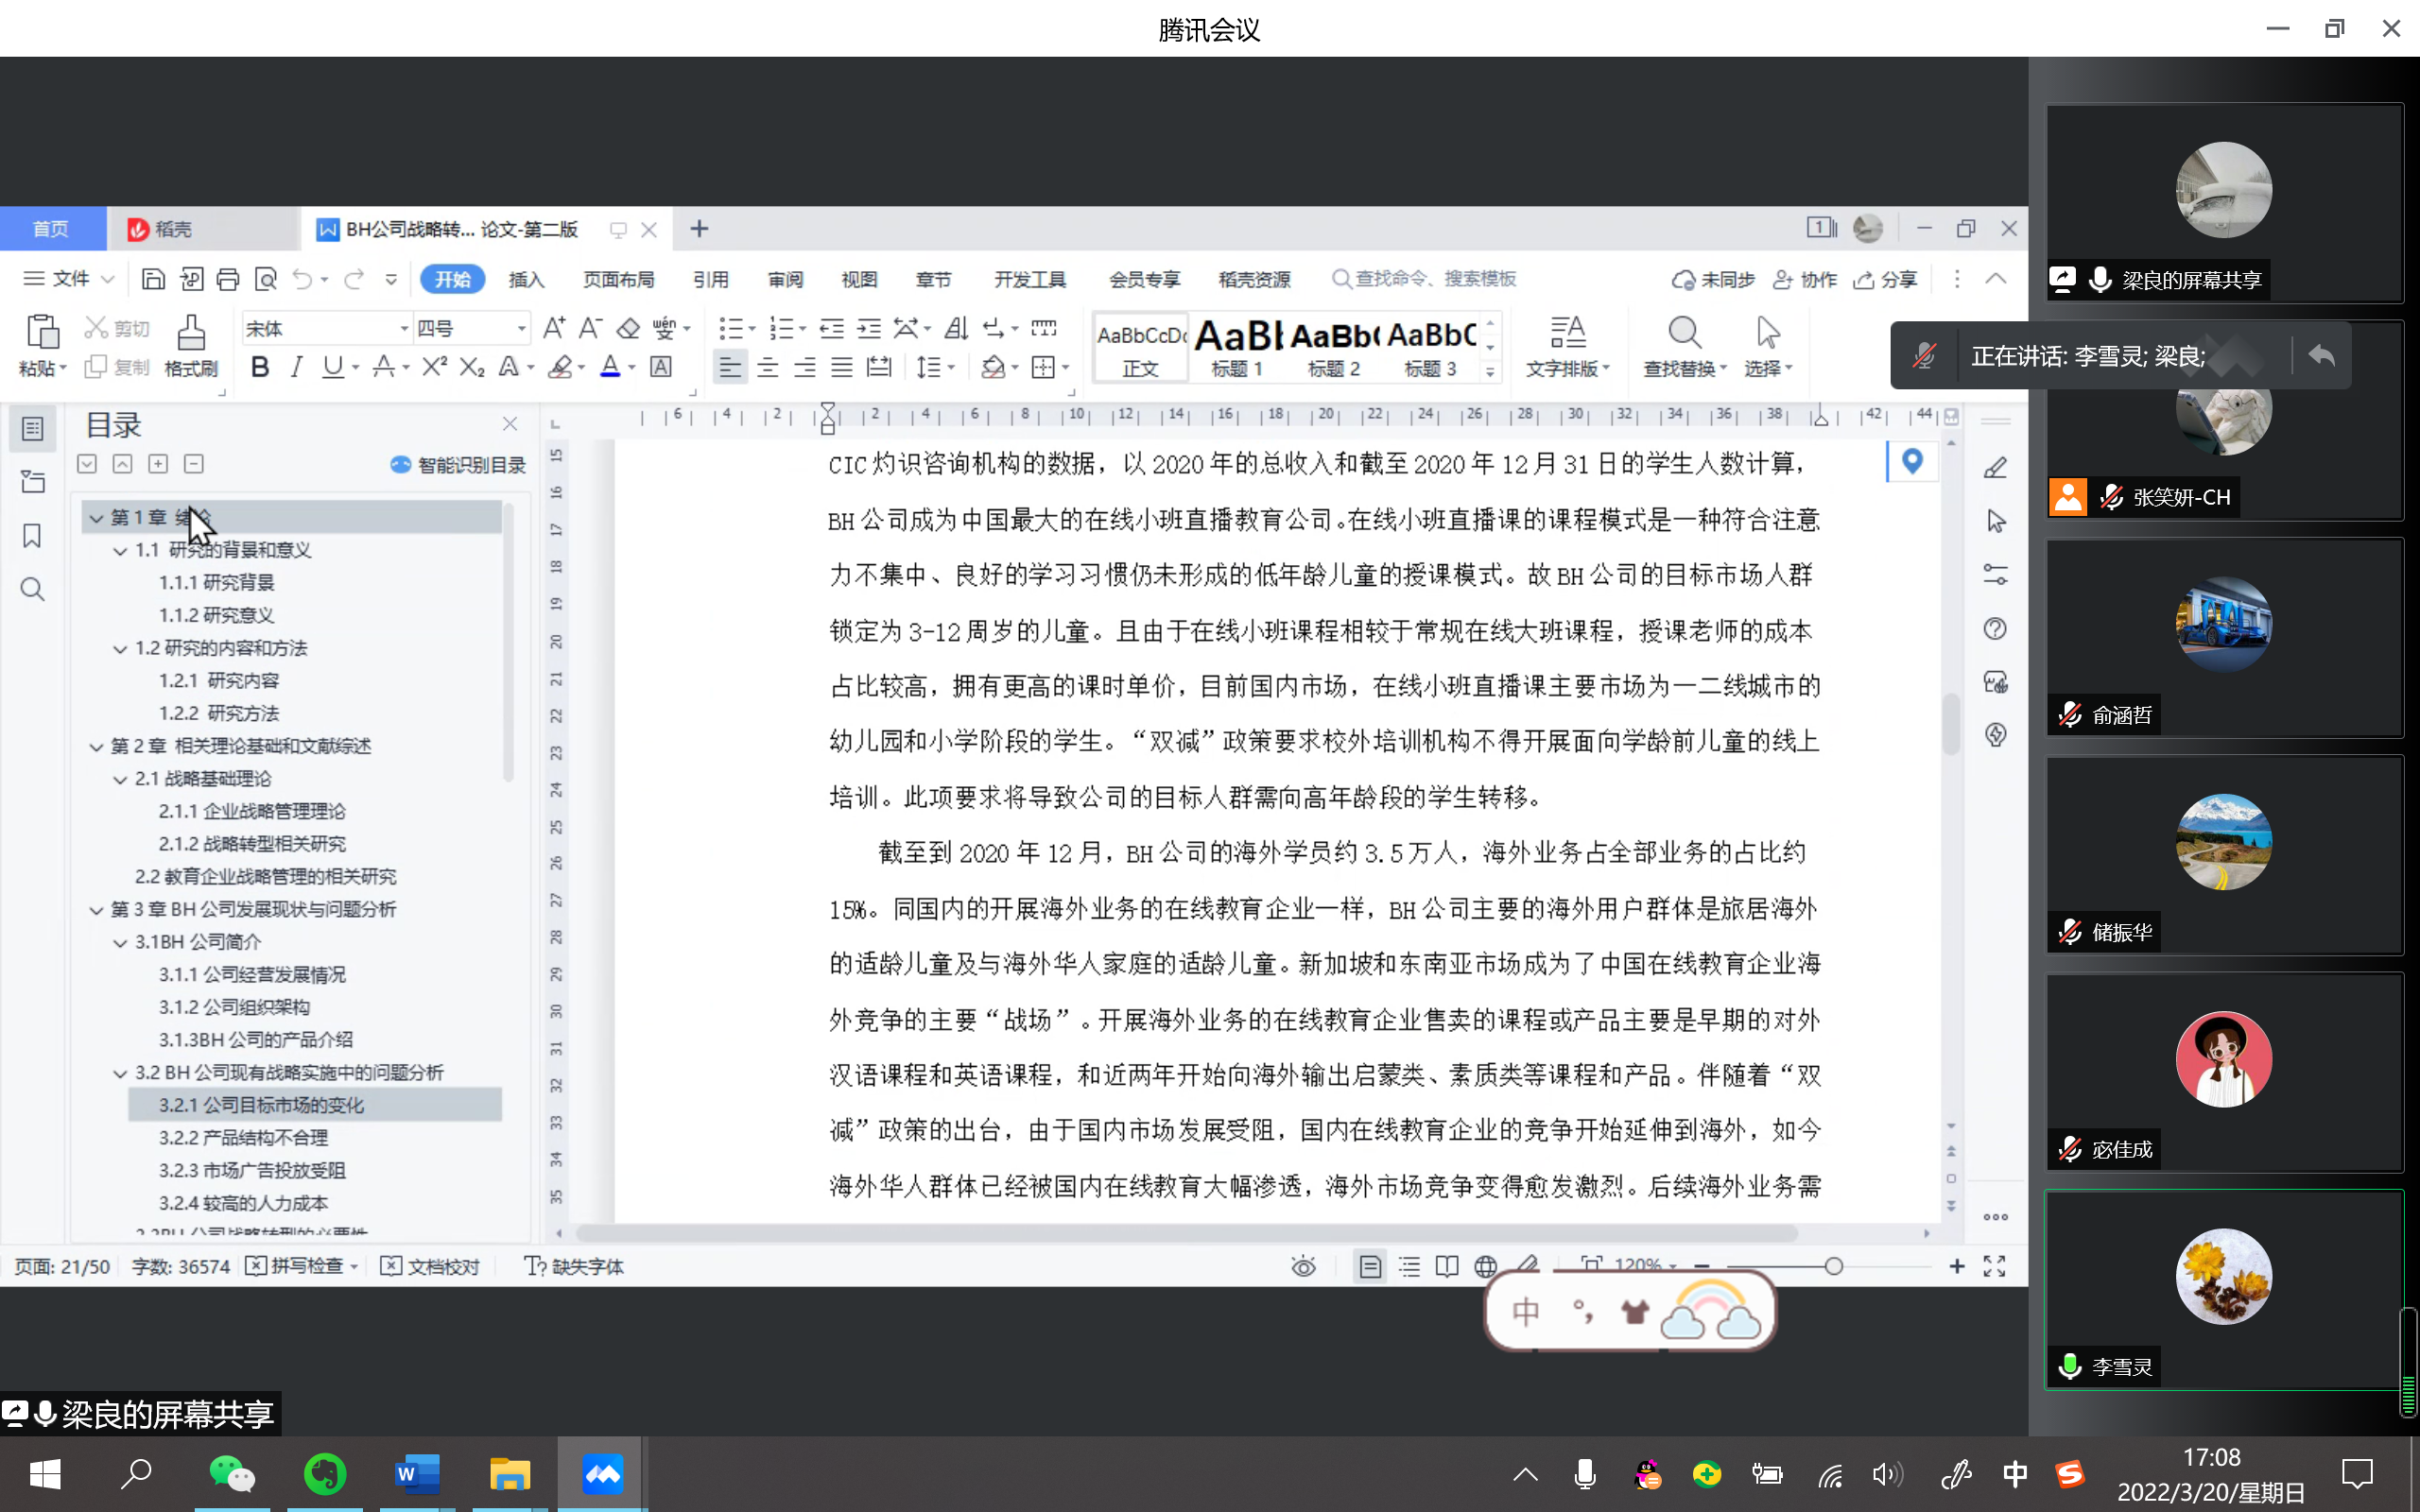This screenshot has width=2420, height=1512.
Task: Click the eye protection mode icon
Action: tap(1302, 1267)
